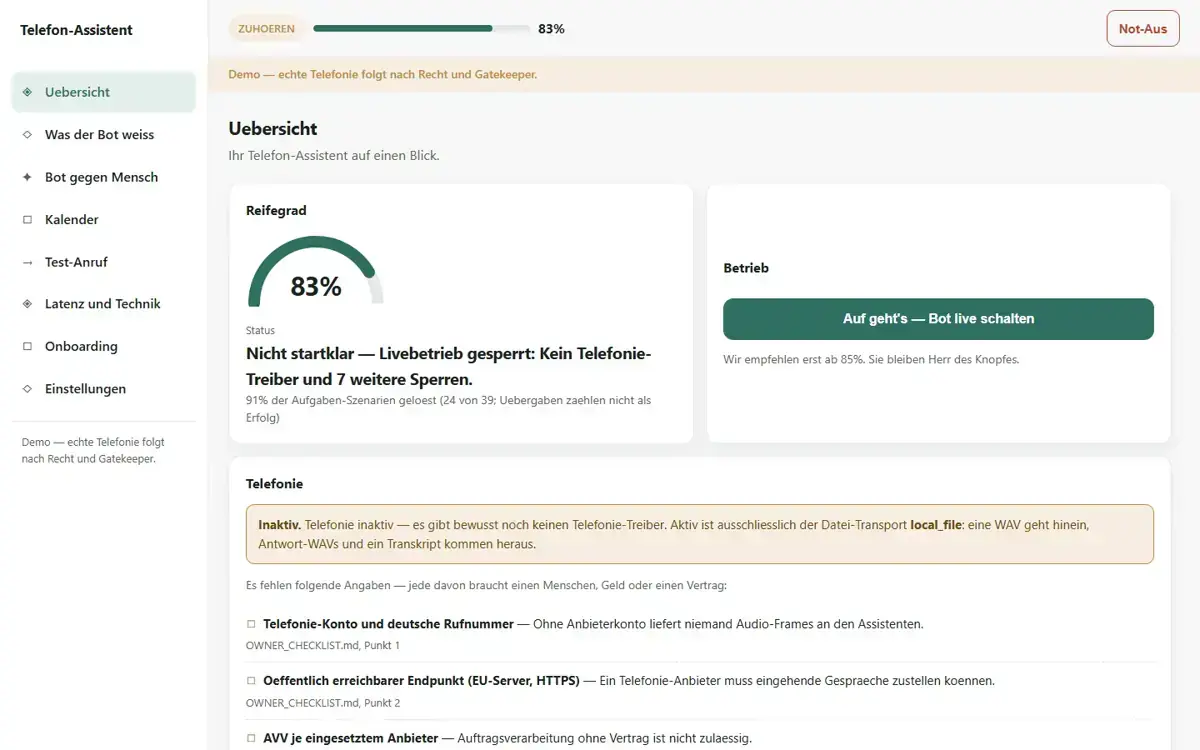The image size is (1200, 750).
Task: Click the 83% label next to progress bar
Action: tap(551, 29)
